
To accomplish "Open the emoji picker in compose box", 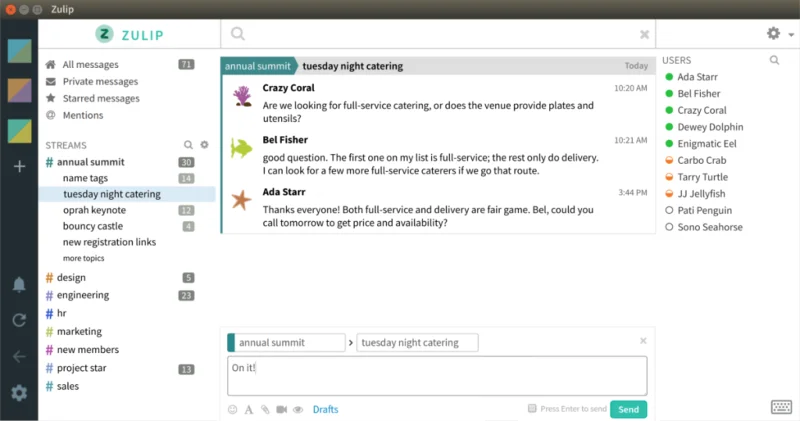I will (233, 409).
